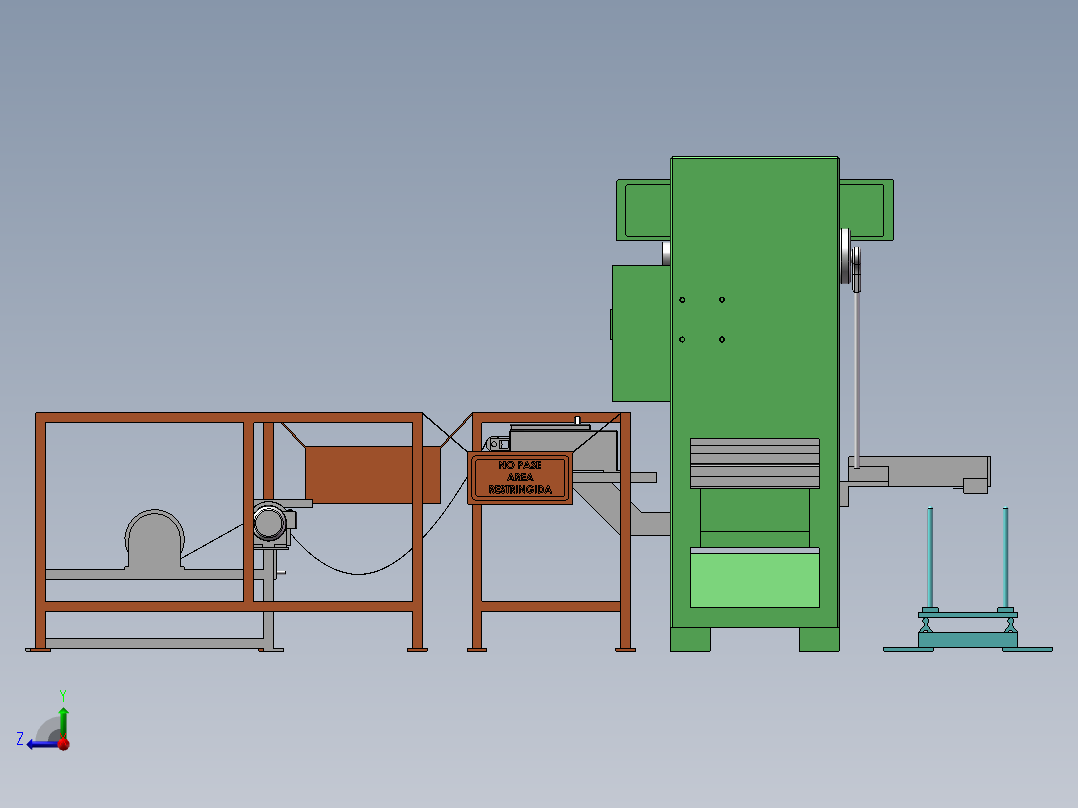Select the flywheel pulley on press right side
Viewport: 1078px width, 808px height.
(x=846, y=256)
